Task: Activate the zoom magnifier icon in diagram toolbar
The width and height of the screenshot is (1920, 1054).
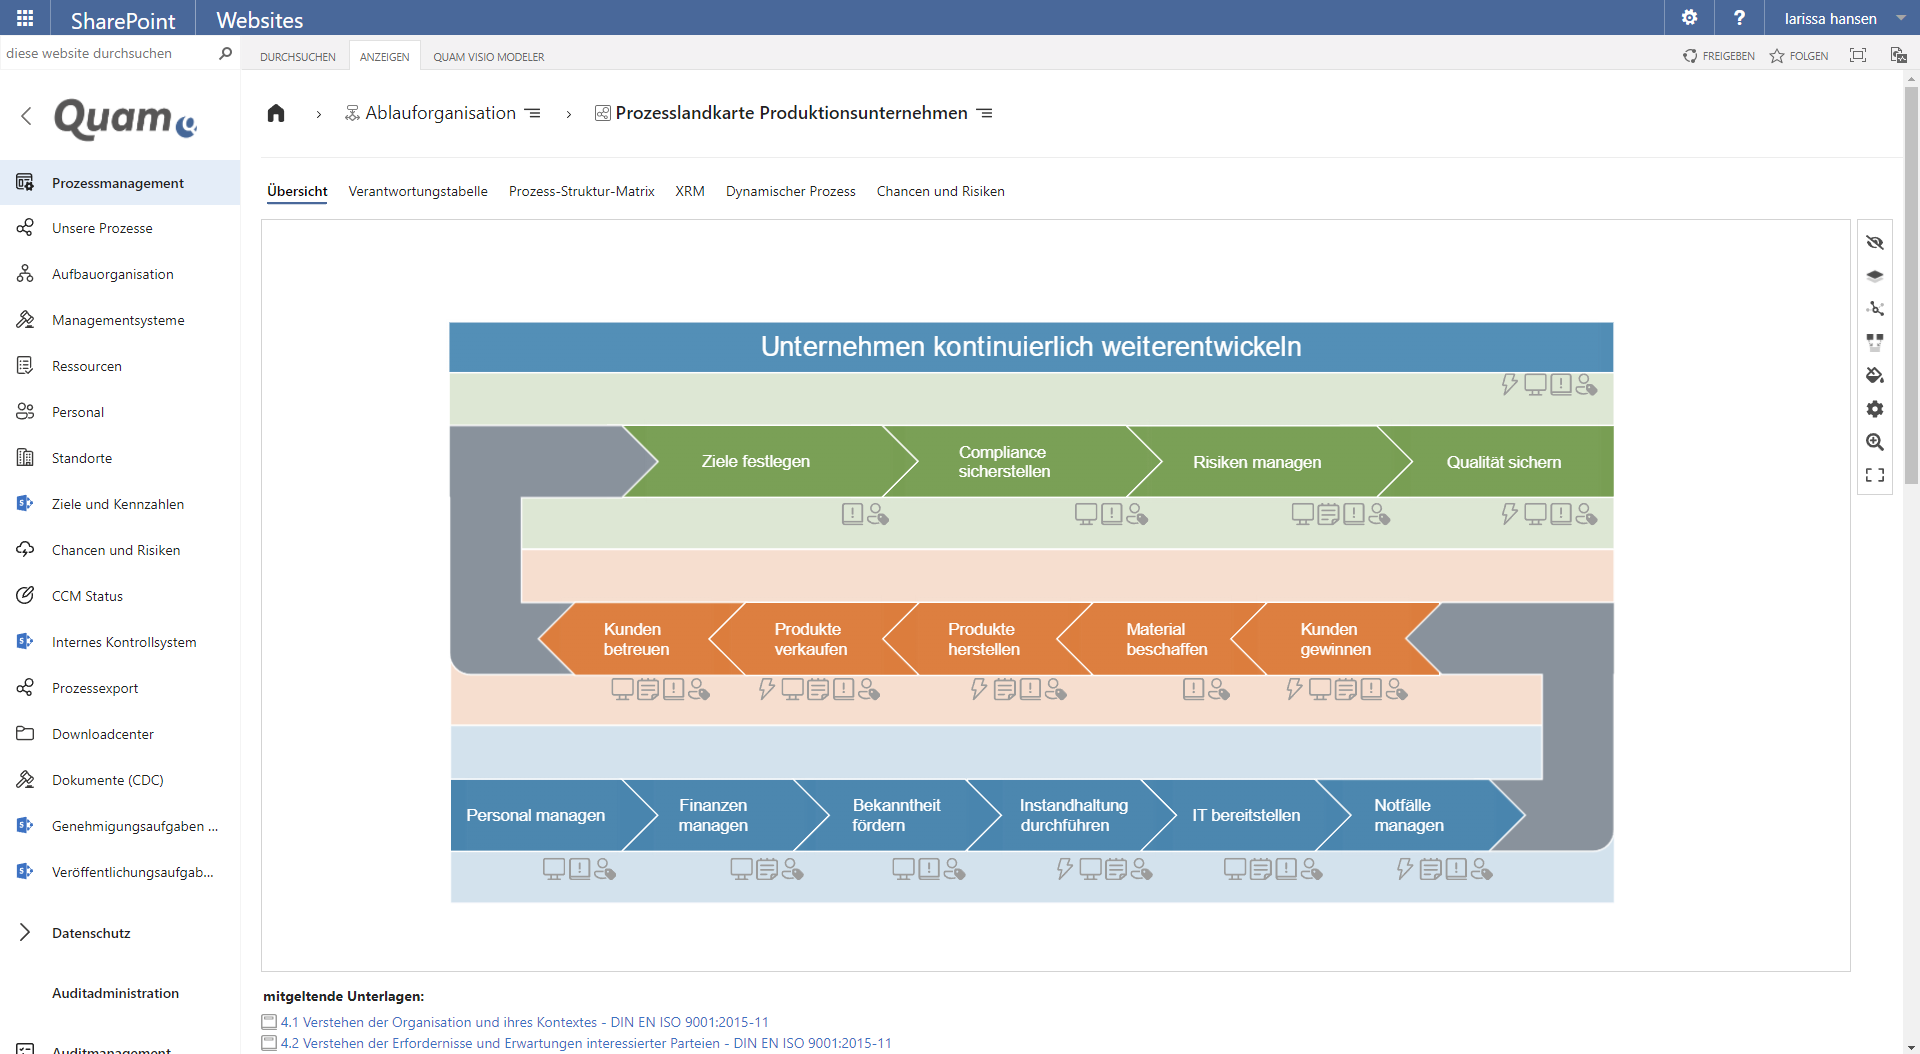Action: 1876,442
